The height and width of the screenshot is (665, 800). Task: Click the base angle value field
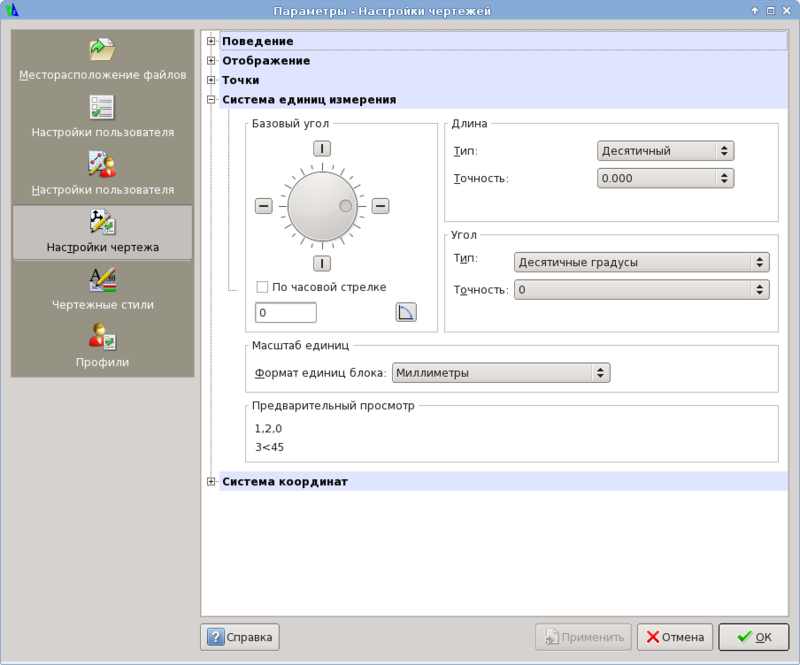[286, 312]
